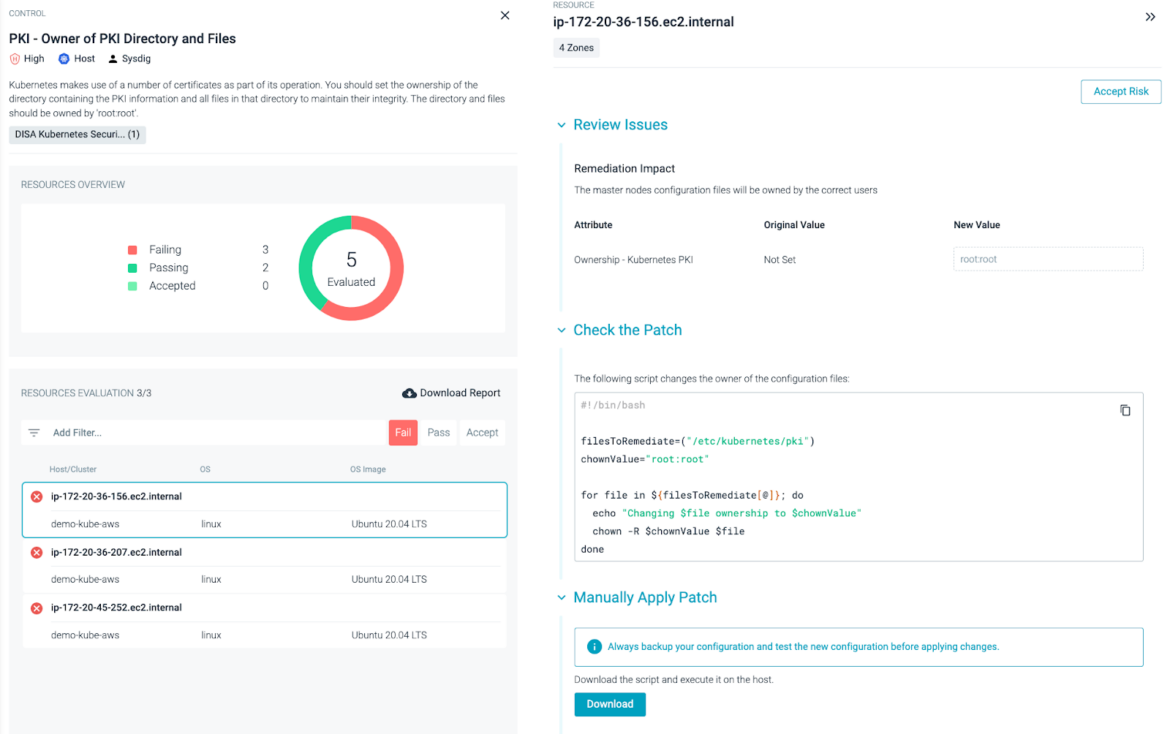Open the filter icon next to Add Filter
Image resolution: width=1170 pixels, height=734 pixels.
coord(34,432)
